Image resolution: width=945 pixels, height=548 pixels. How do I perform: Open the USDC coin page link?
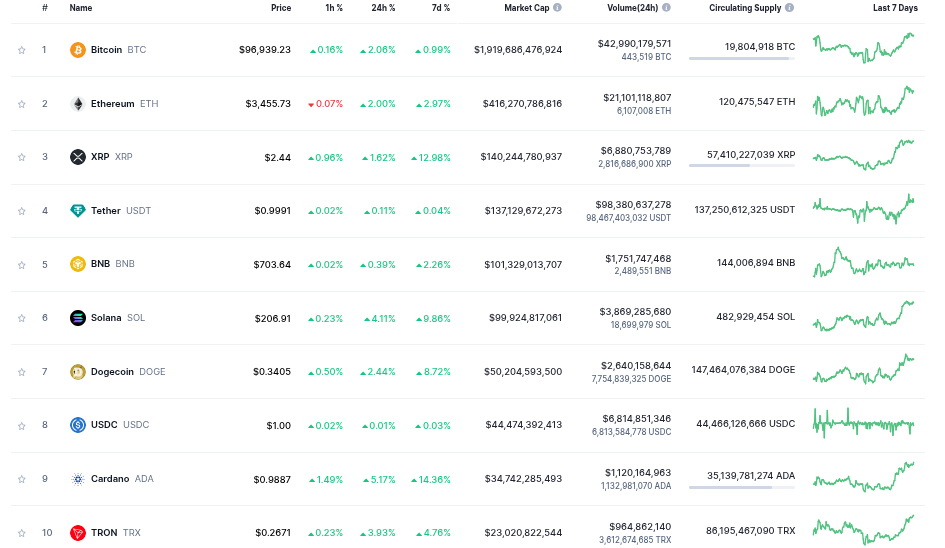(119, 425)
